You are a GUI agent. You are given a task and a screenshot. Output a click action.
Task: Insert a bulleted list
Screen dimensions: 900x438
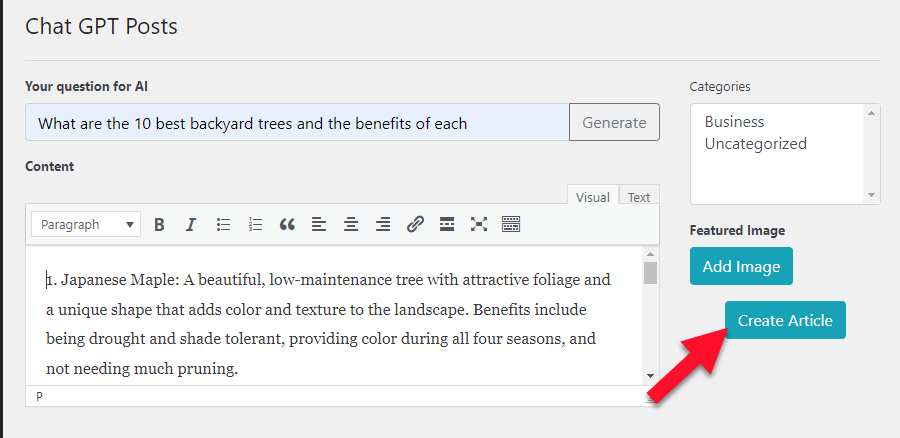click(x=223, y=225)
